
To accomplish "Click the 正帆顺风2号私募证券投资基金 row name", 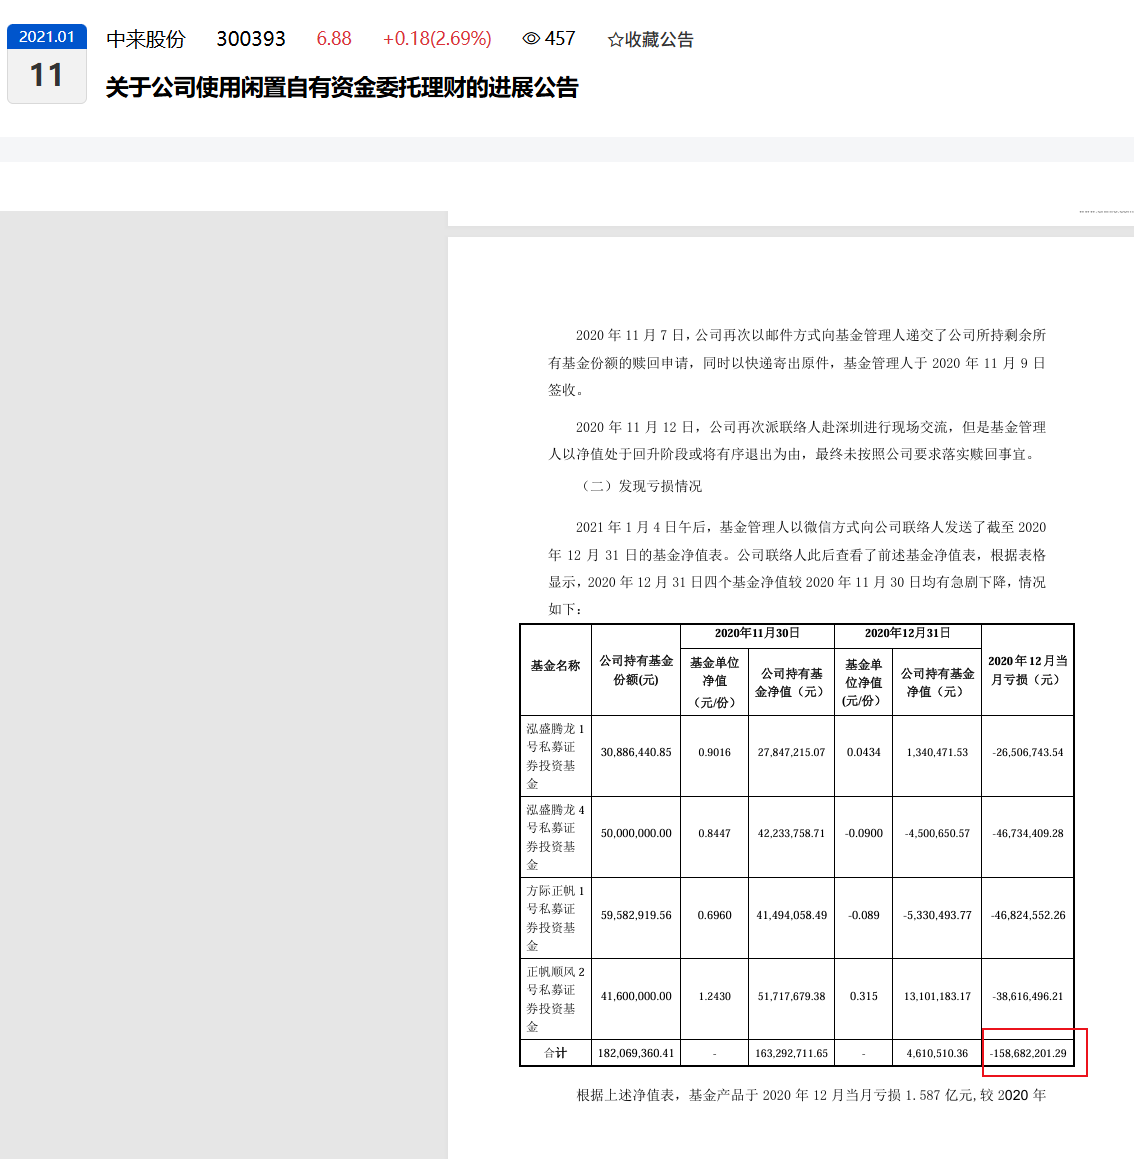I will click(x=555, y=999).
